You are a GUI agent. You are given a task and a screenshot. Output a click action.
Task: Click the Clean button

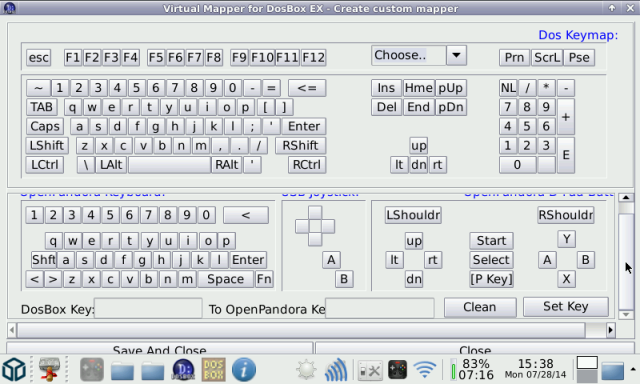(x=480, y=307)
